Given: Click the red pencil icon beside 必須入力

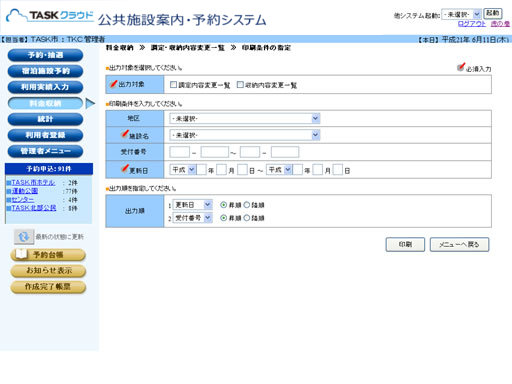Looking at the screenshot, I should [x=461, y=67].
